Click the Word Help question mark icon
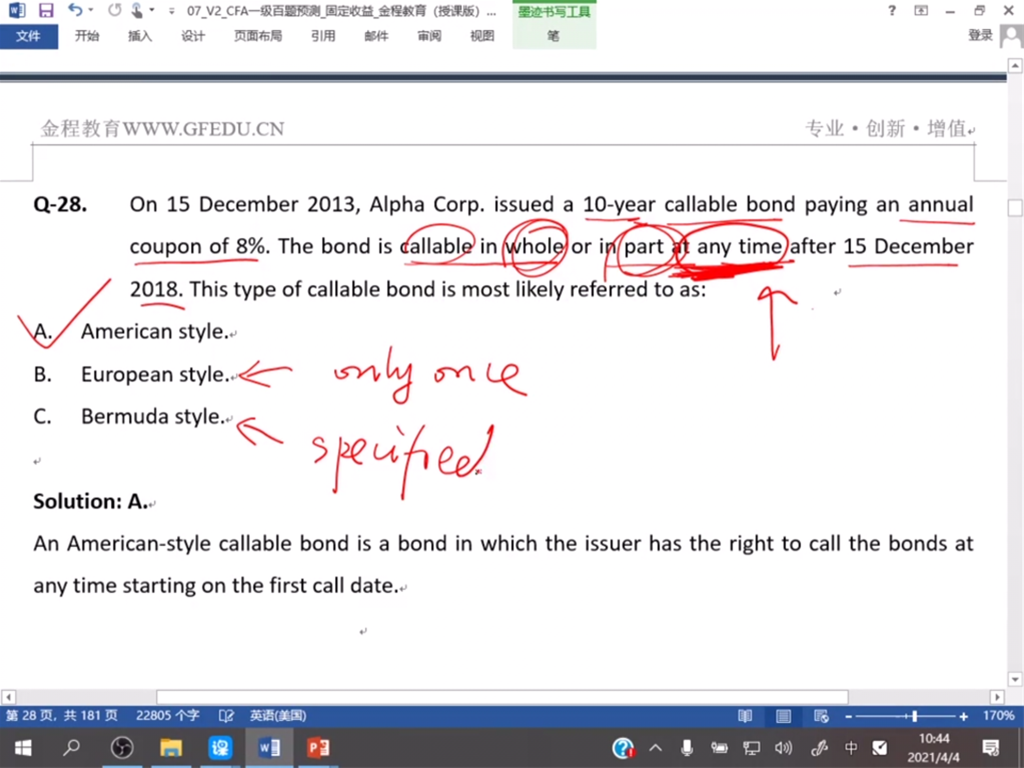Image resolution: width=1024 pixels, height=768 pixels. pyautogui.click(x=892, y=10)
